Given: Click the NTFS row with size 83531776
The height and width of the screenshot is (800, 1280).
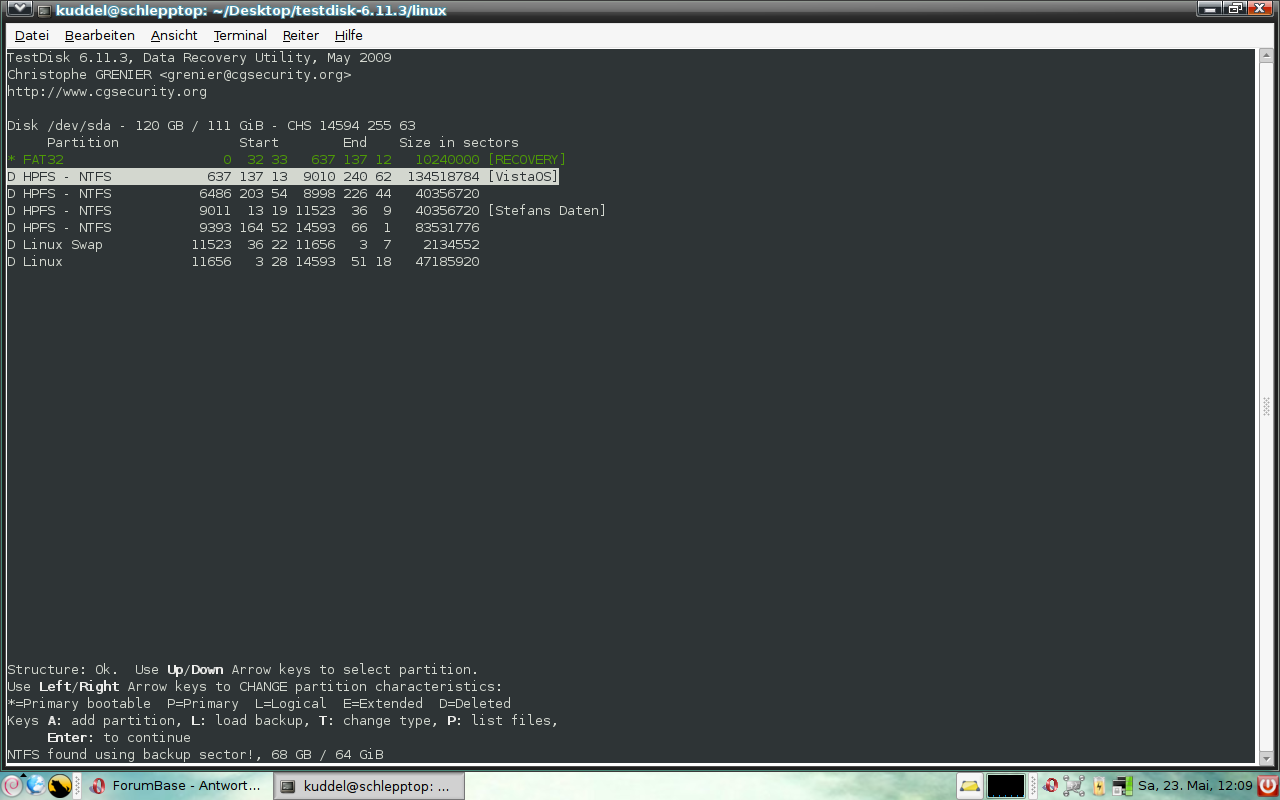Looking at the screenshot, I should (243, 228).
